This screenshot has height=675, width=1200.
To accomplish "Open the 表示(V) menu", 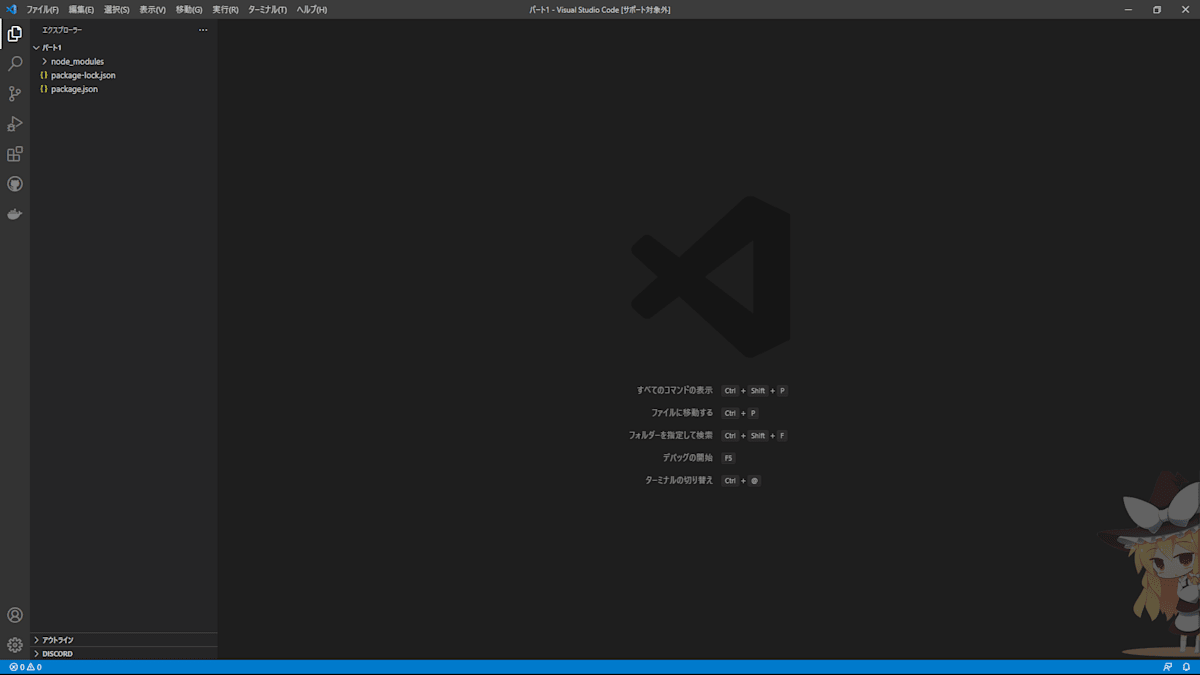I will click(152, 9).
